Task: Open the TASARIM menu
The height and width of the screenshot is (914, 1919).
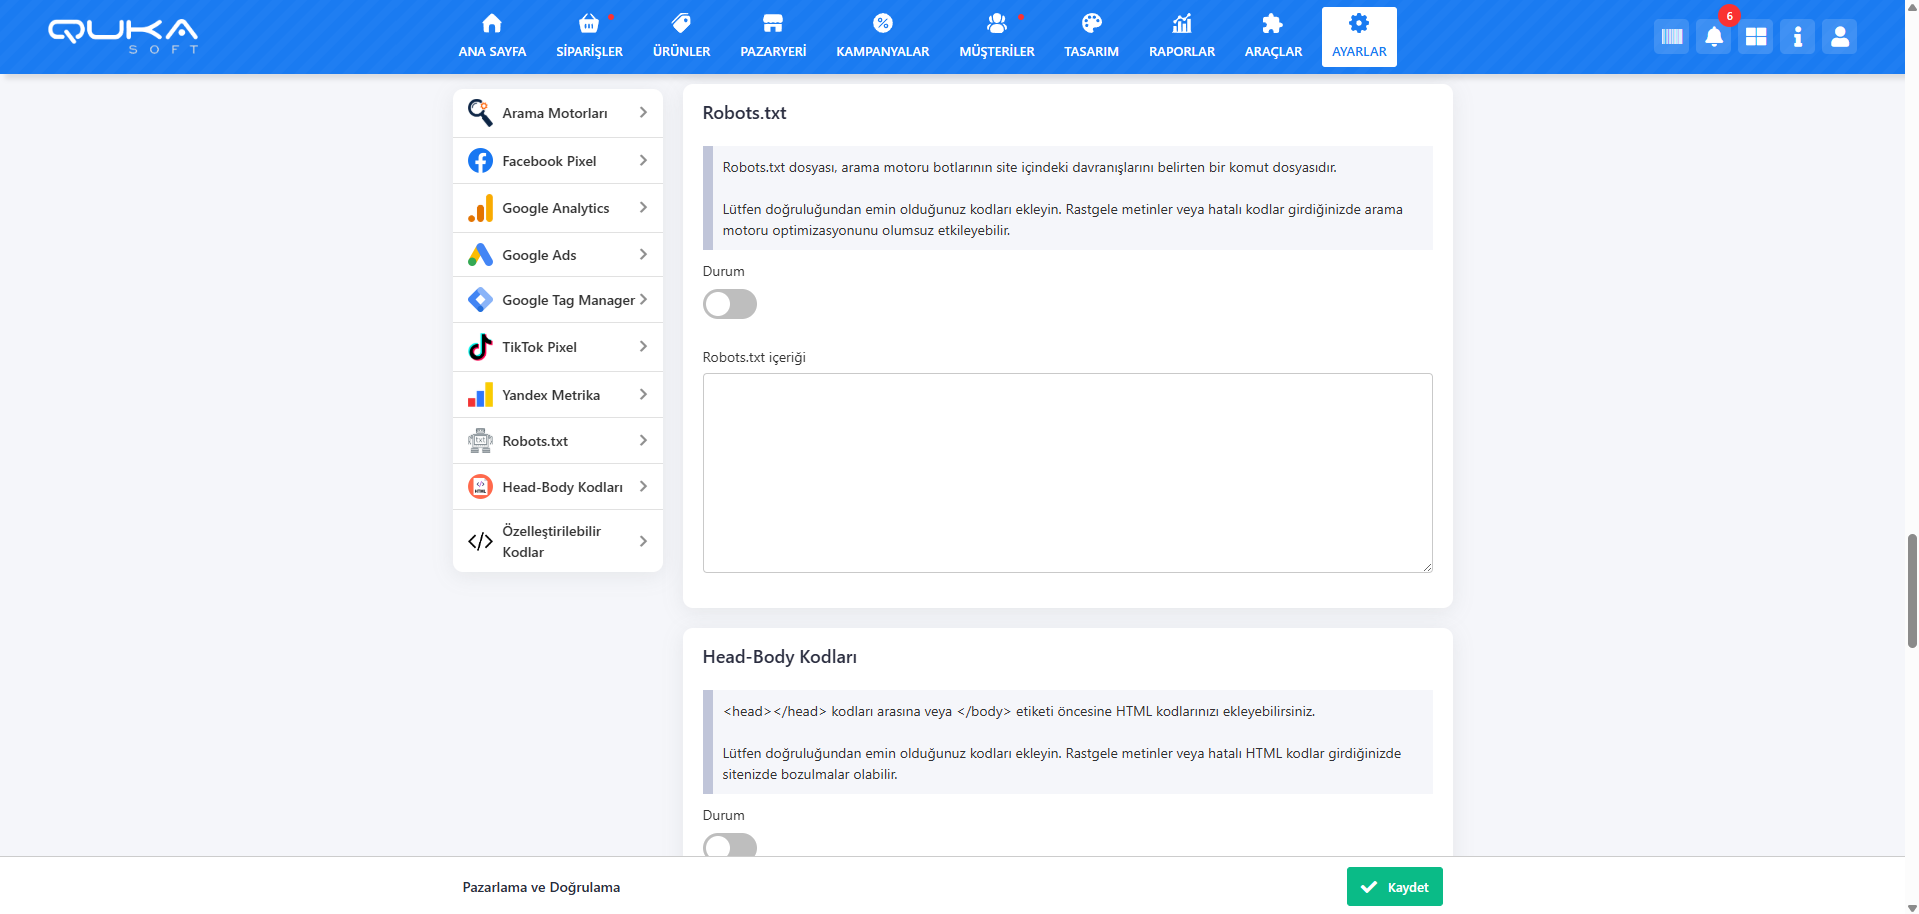Action: click(x=1091, y=37)
